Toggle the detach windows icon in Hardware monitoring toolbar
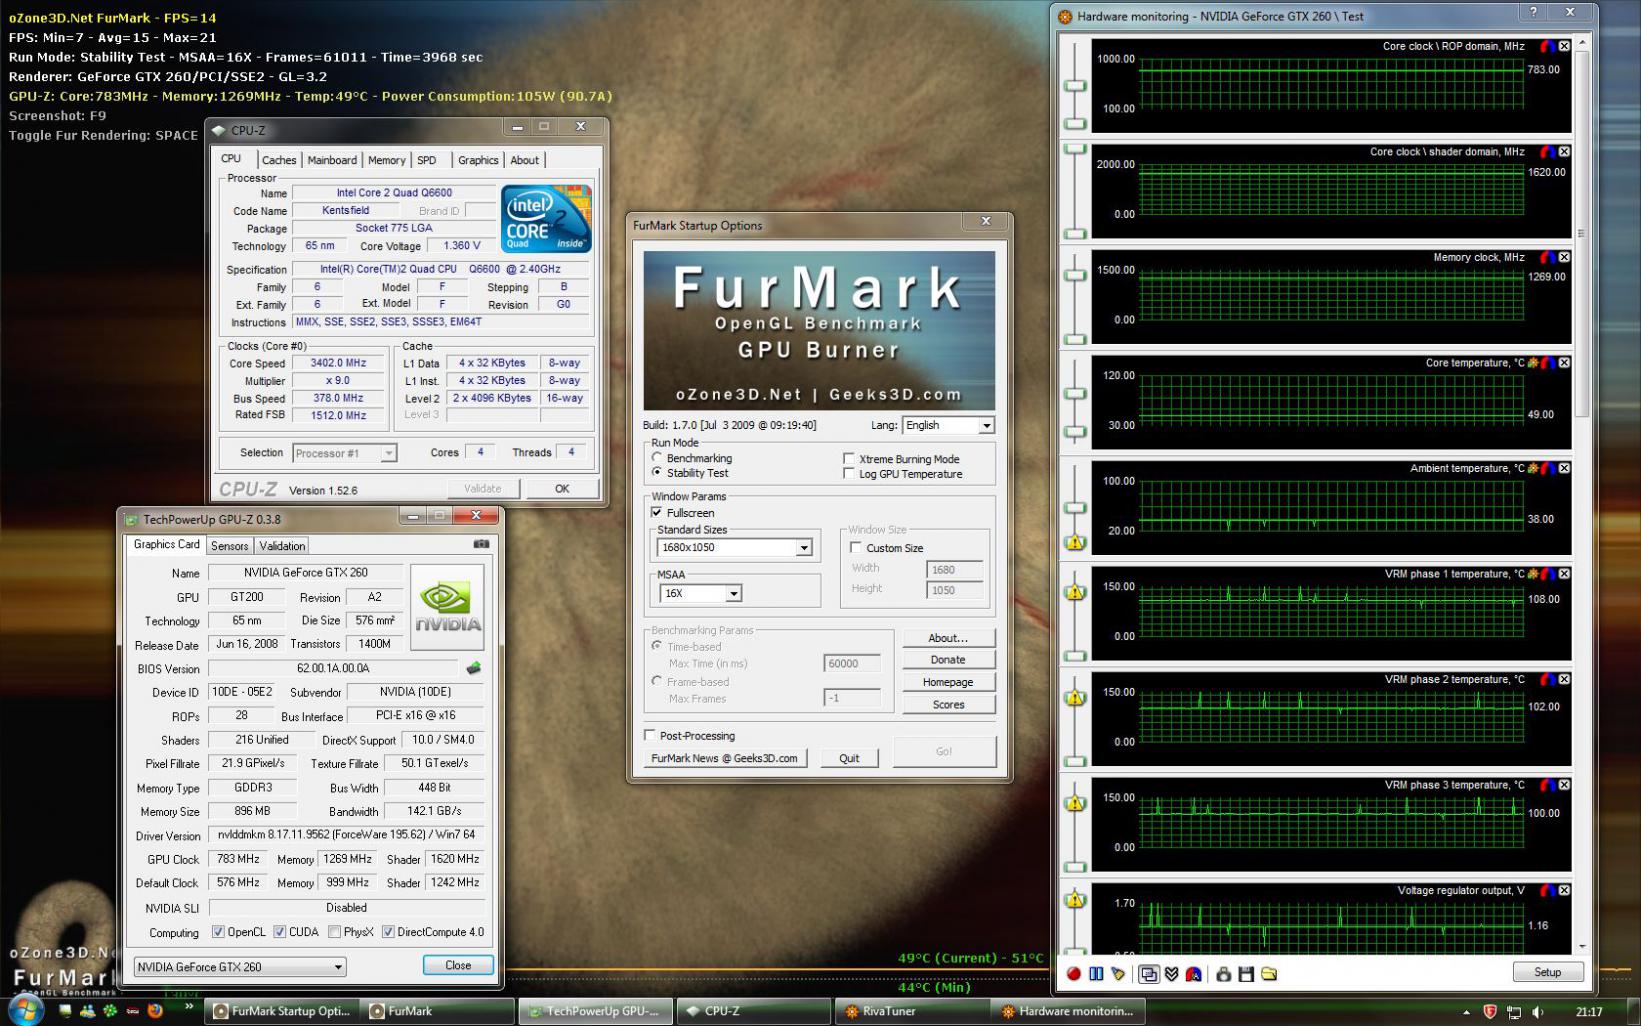Screen dimensions: 1641x1026 click(x=1149, y=973)
